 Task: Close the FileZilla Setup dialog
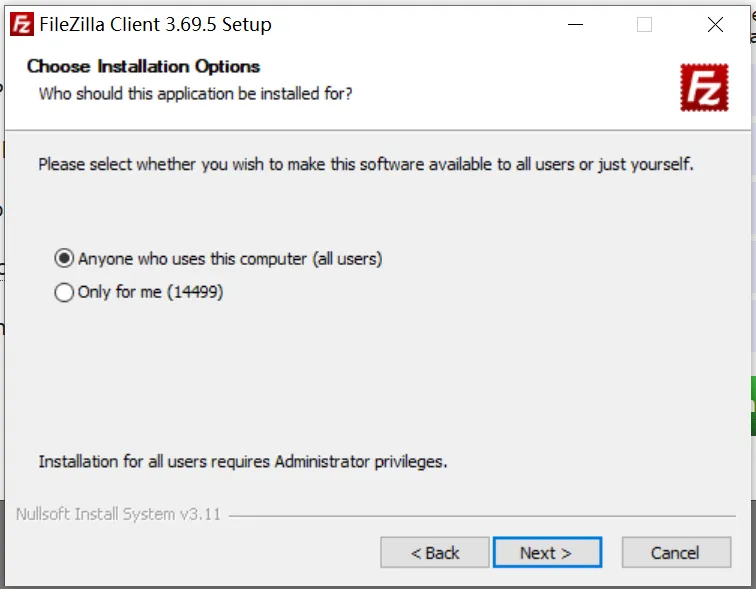715,25
